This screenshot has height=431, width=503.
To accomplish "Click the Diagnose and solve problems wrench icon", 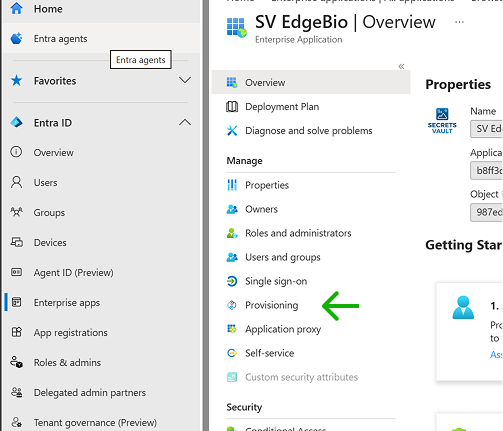I will coord(232,131).
